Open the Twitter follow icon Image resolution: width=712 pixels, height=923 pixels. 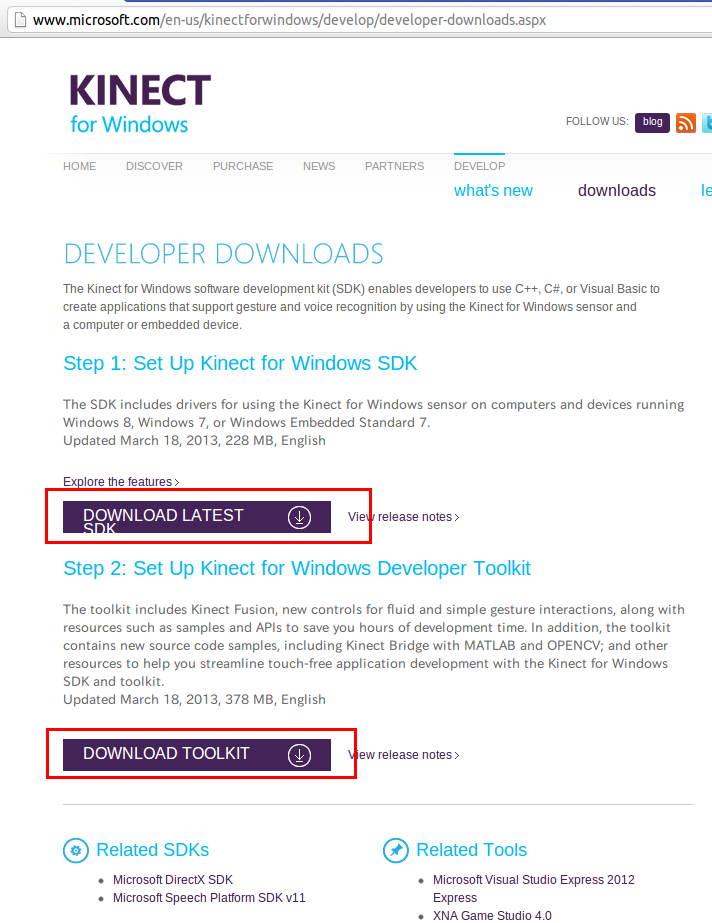coord(707,122)
